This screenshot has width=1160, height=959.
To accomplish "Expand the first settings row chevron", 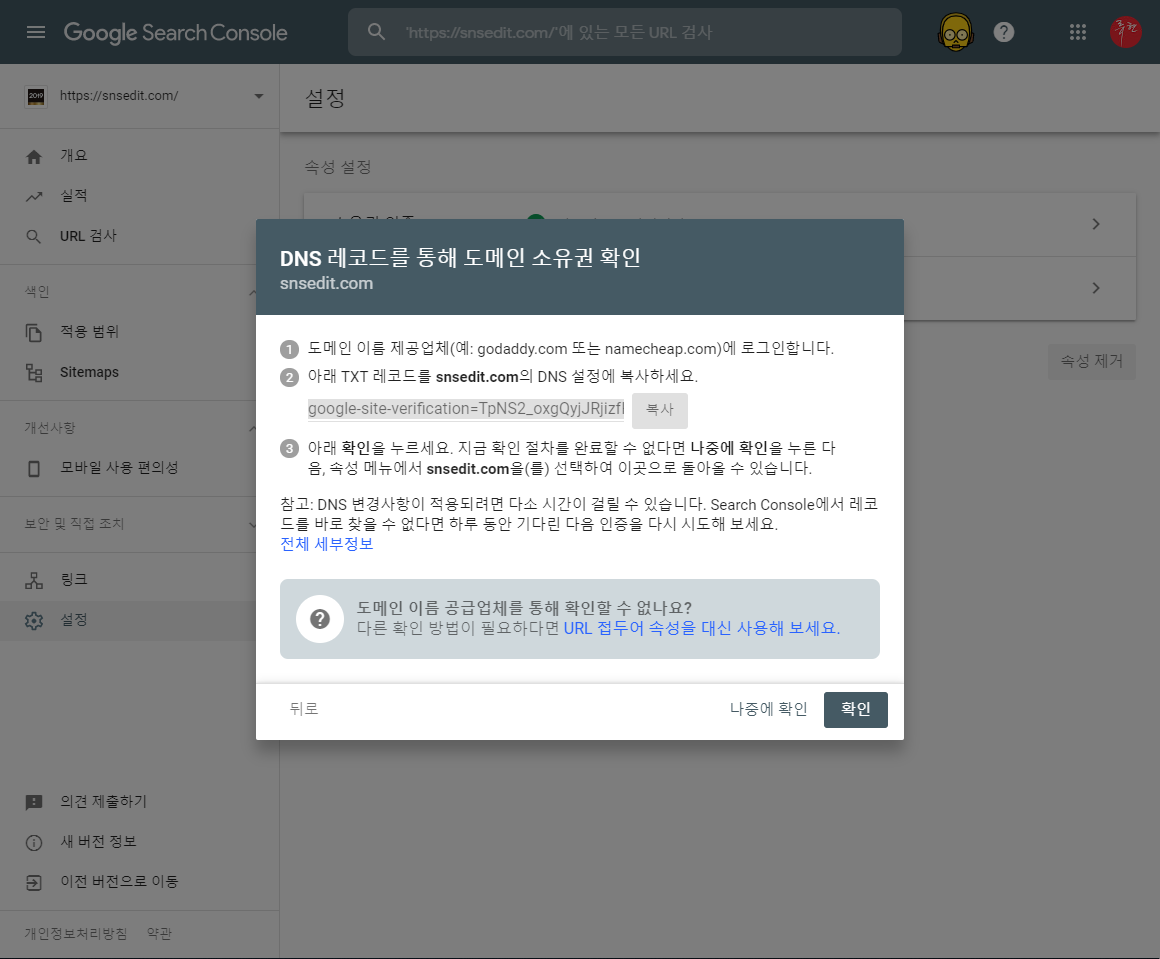I will [1096, 223].
